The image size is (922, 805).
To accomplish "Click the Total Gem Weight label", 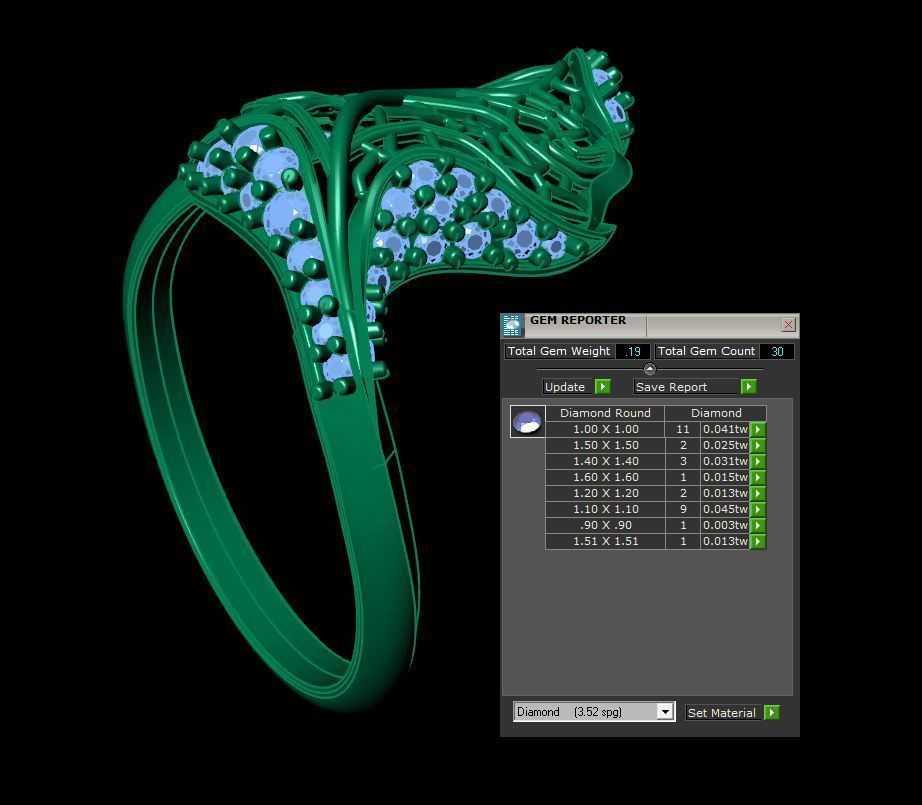I will coord(559,351).
